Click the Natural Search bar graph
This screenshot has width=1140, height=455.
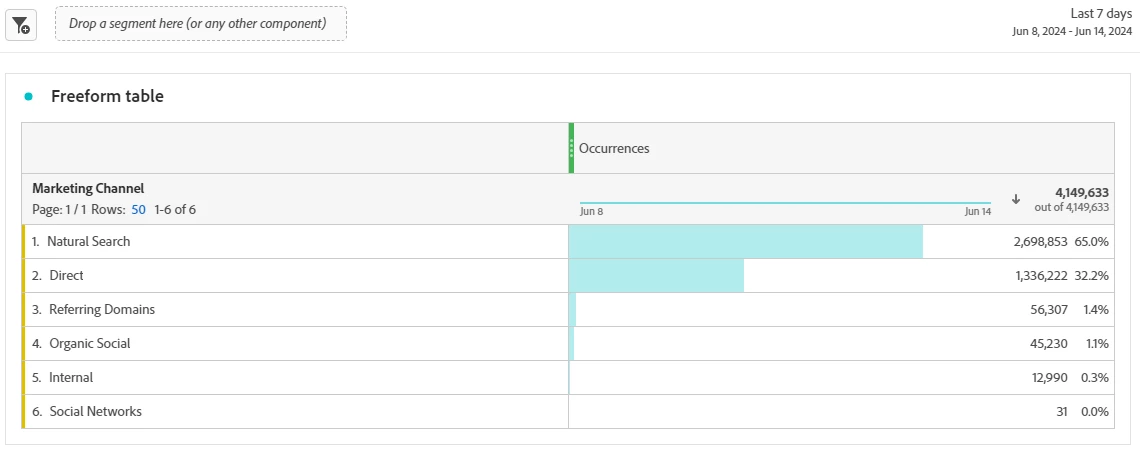click(746, 241)
